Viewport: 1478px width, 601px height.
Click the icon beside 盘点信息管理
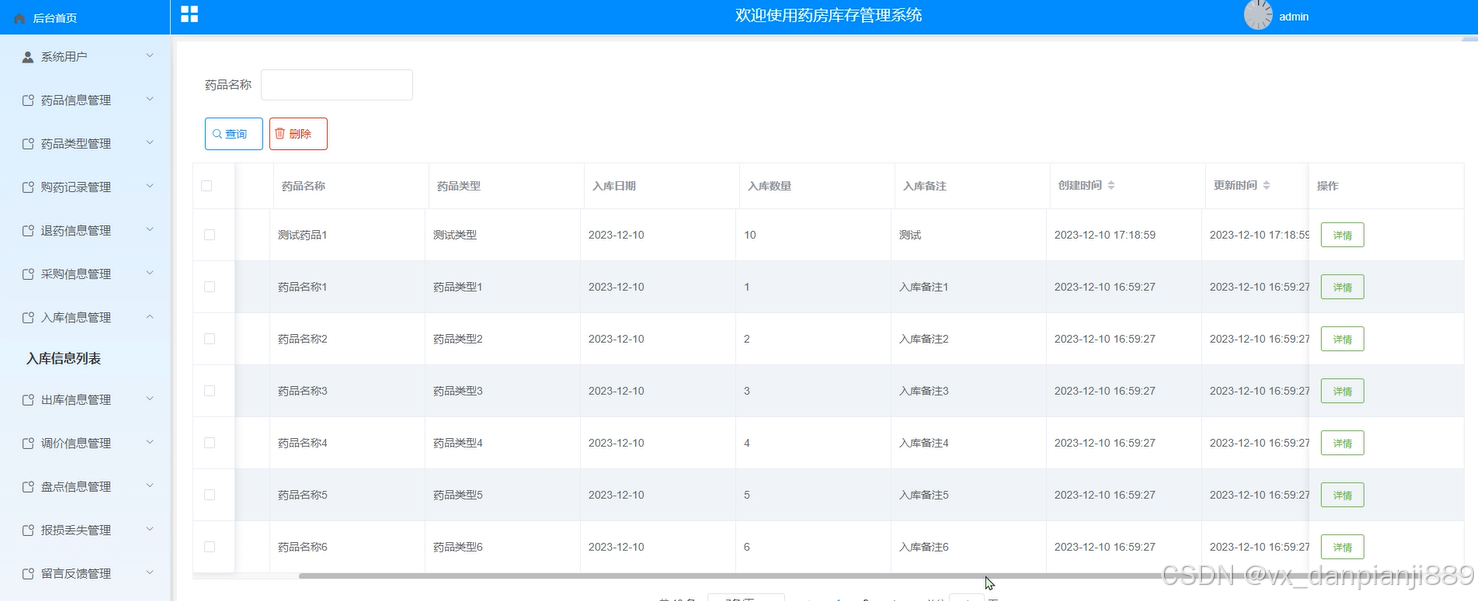tap(28, 487)
